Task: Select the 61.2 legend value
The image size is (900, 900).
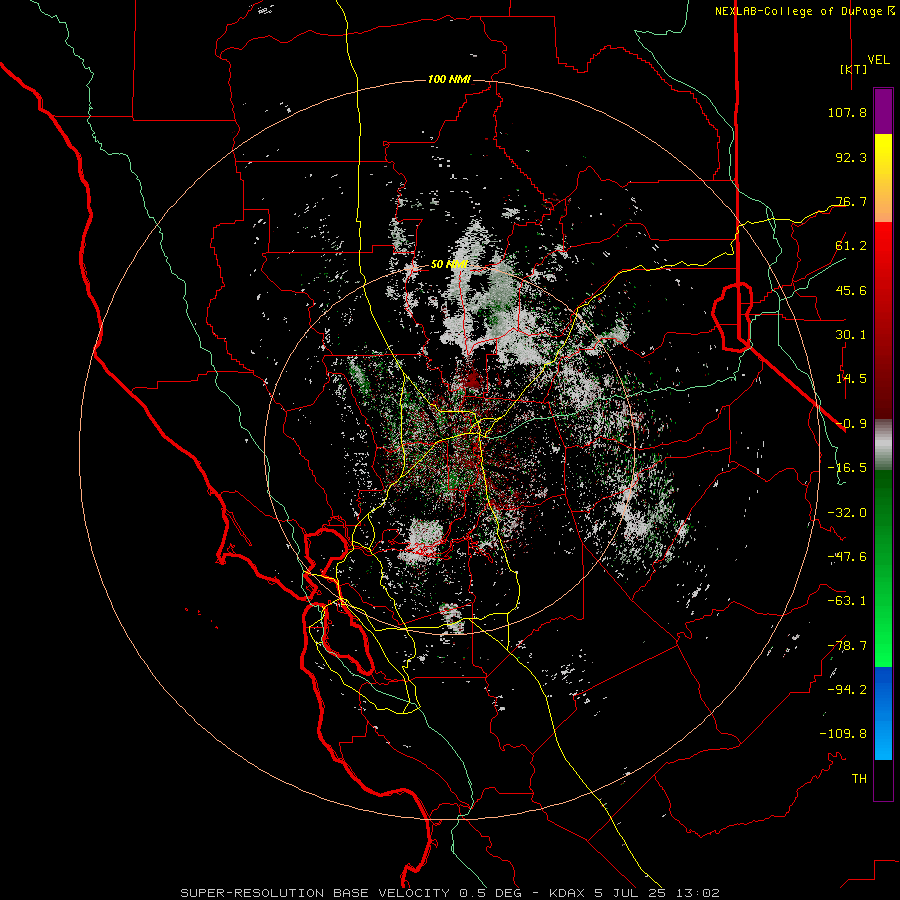Action: (851, 246)
